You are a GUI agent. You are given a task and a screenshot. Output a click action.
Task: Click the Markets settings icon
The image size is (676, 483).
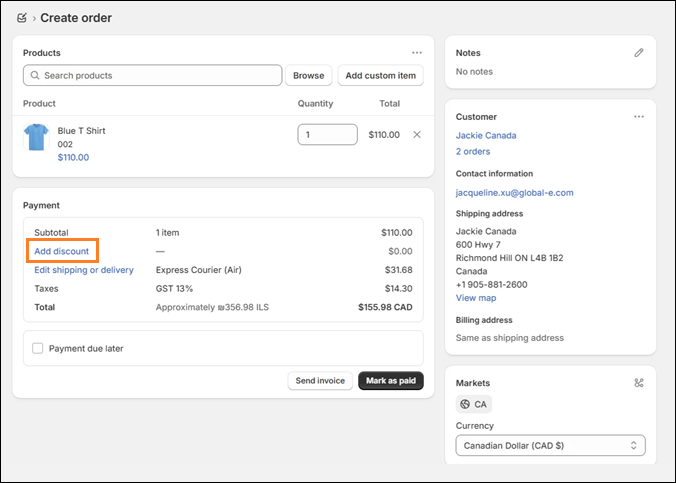click(638, 383)
